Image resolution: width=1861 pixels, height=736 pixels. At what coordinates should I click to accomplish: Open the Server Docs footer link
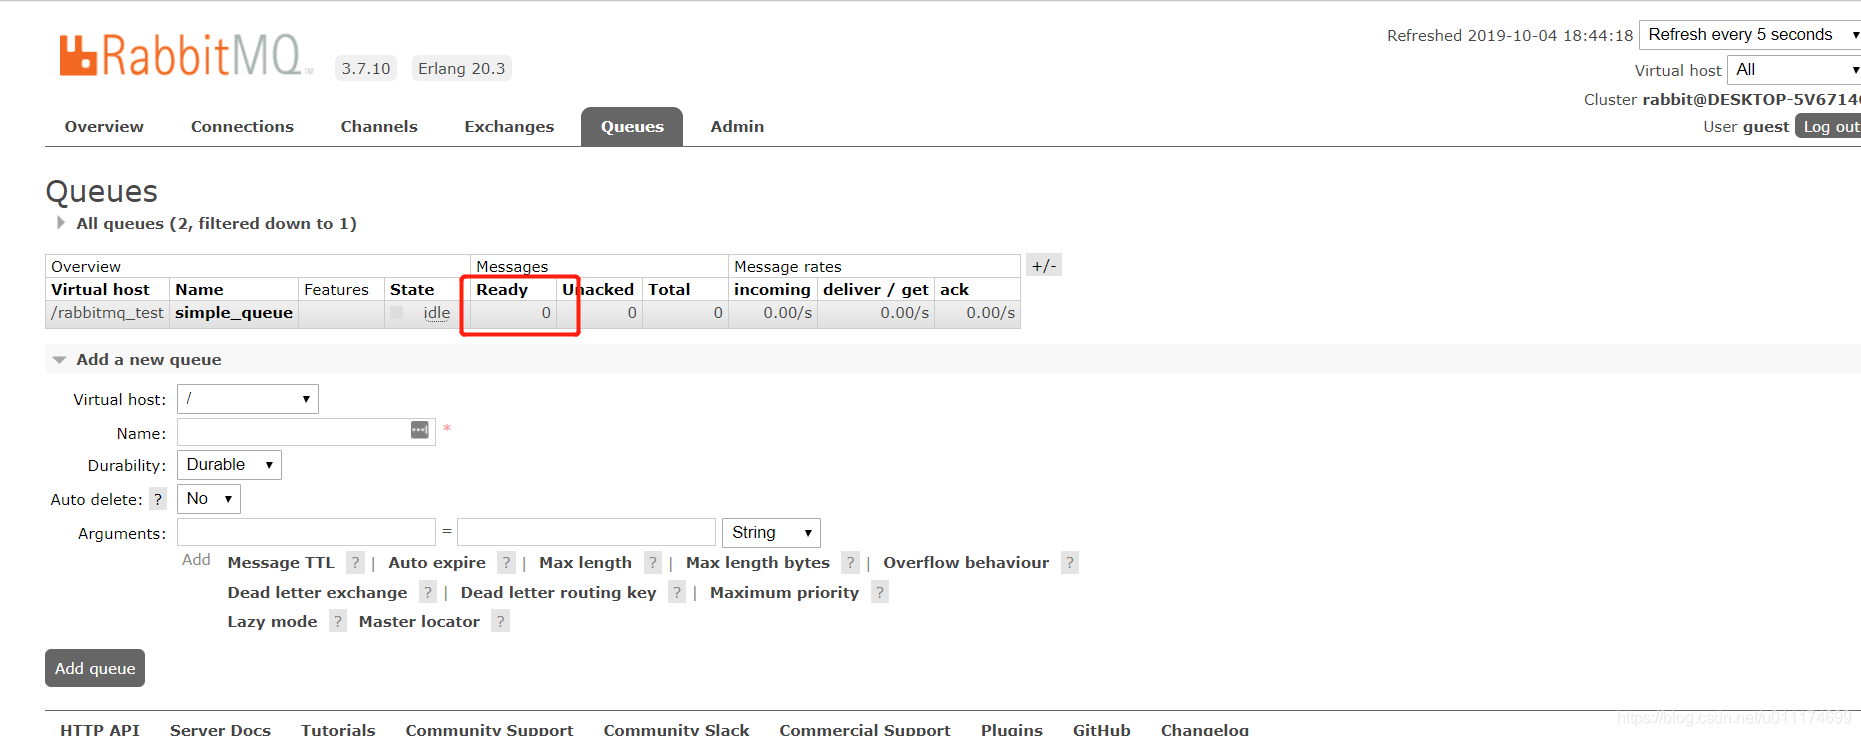pos(220,729)
